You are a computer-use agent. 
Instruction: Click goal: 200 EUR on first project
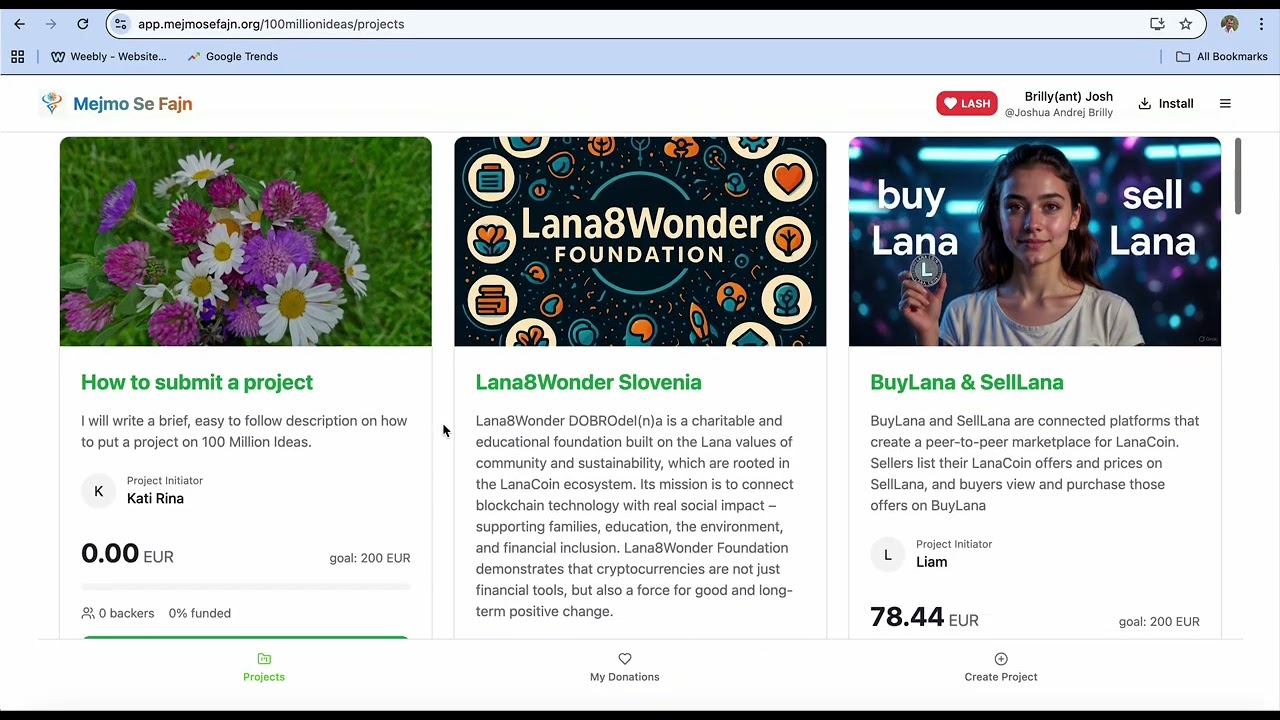(x=370, y=558)
